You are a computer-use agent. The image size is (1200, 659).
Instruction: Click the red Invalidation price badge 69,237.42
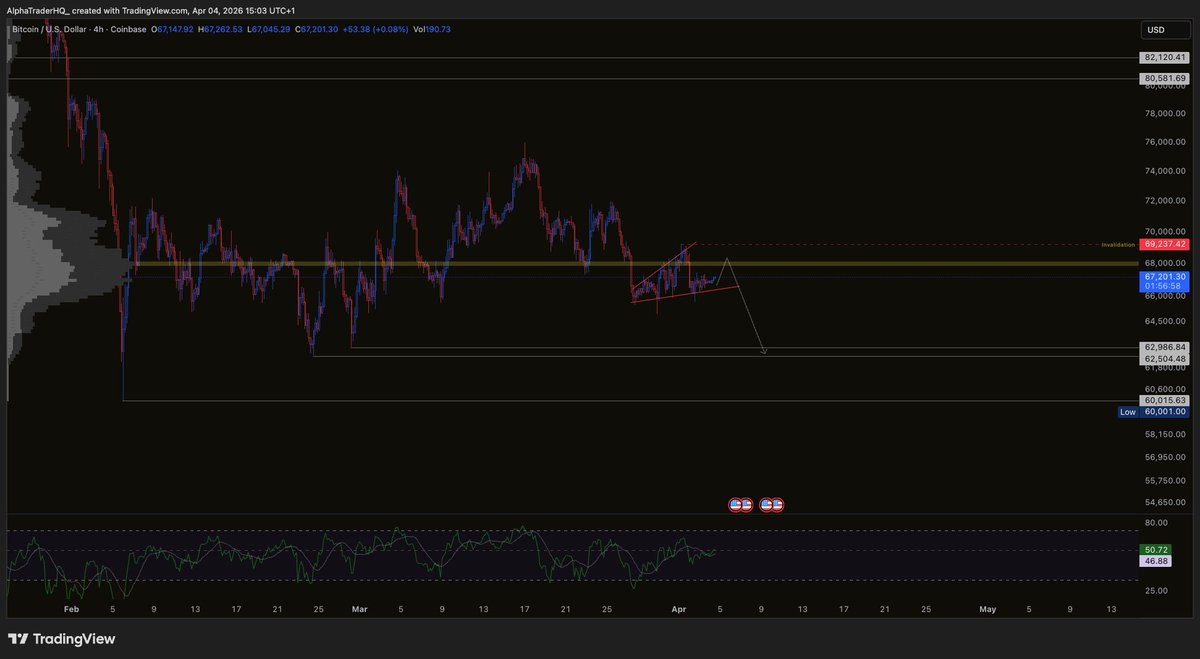point(1163,243)
